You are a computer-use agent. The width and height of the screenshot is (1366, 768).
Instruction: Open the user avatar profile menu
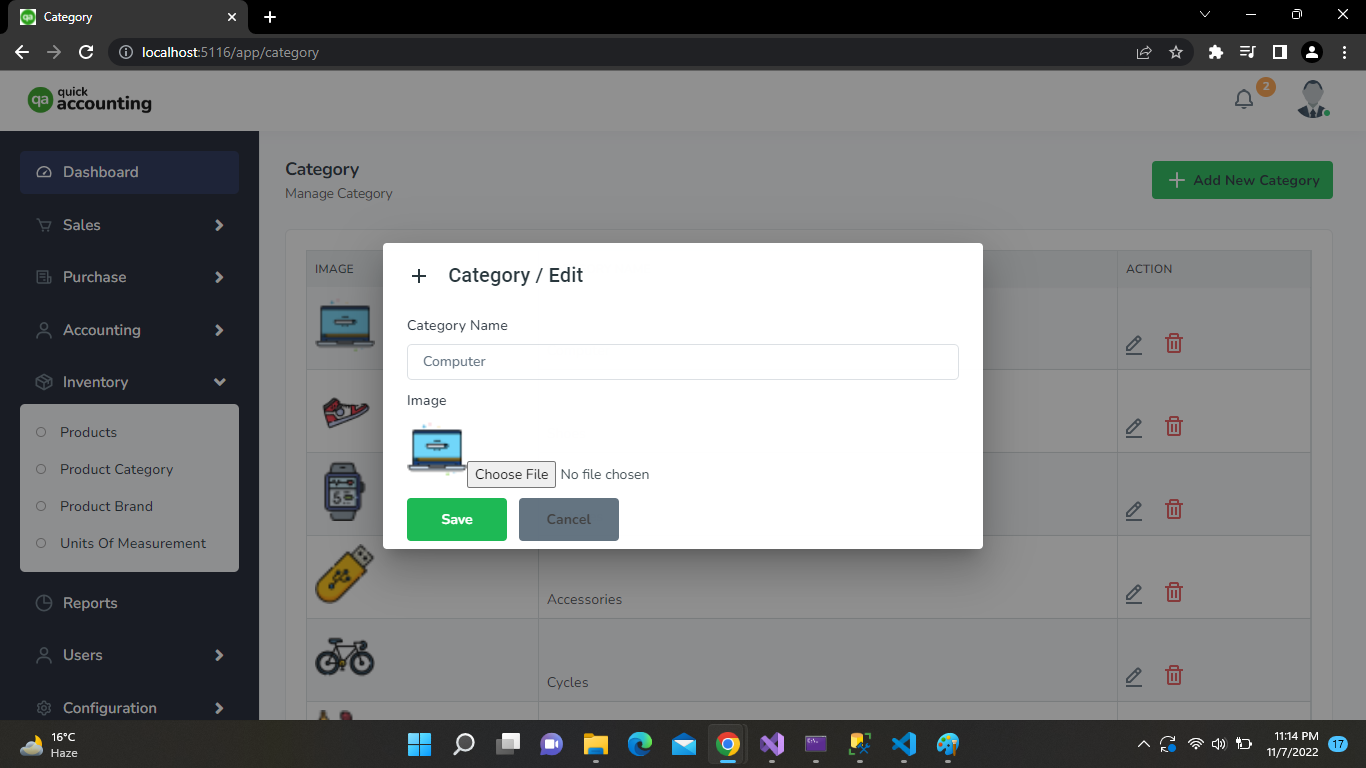pyautogui.click(x=1312, y=99)
